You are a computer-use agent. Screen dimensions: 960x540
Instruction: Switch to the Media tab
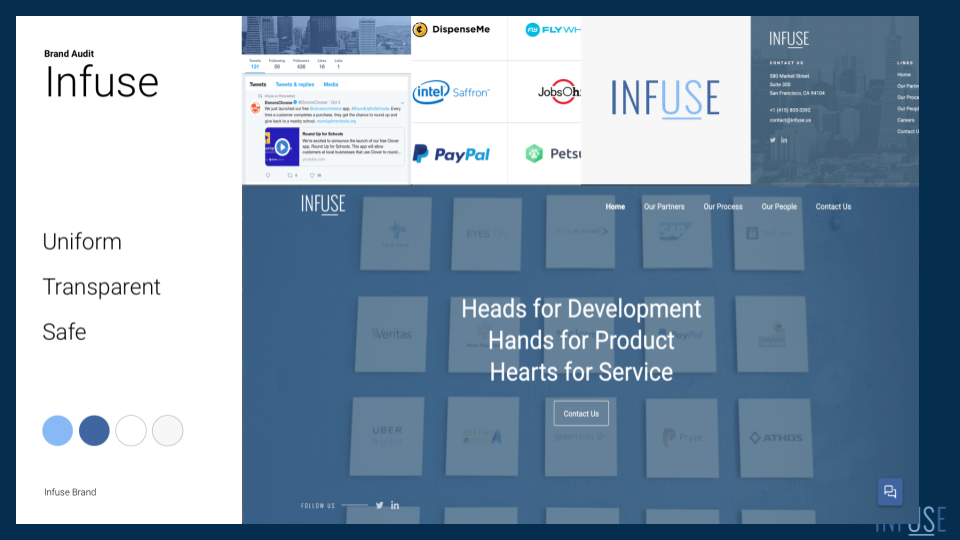331,84
